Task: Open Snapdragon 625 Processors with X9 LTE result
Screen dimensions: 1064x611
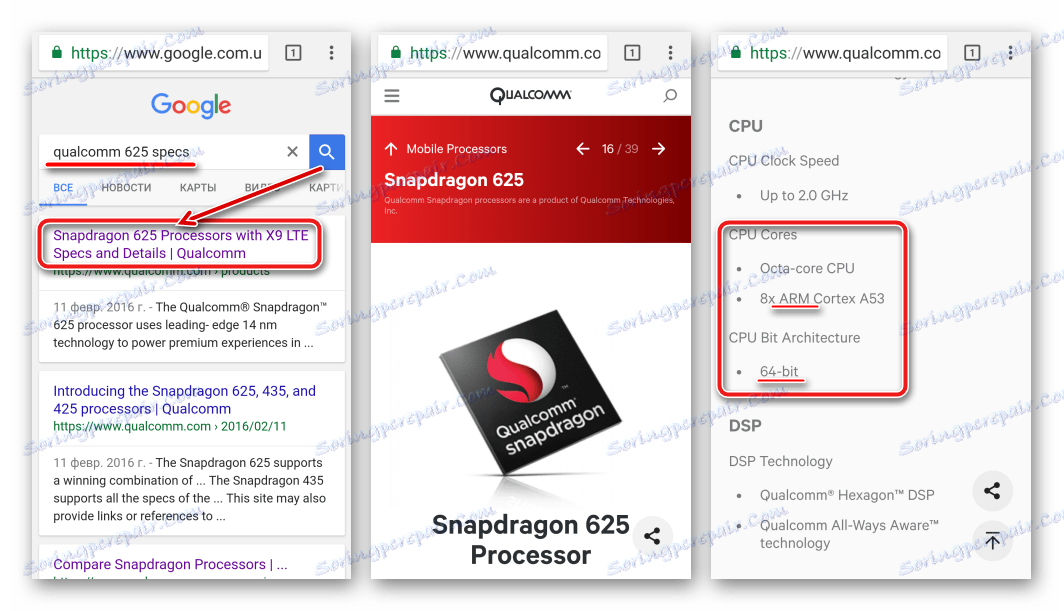Action: (180, 244)
